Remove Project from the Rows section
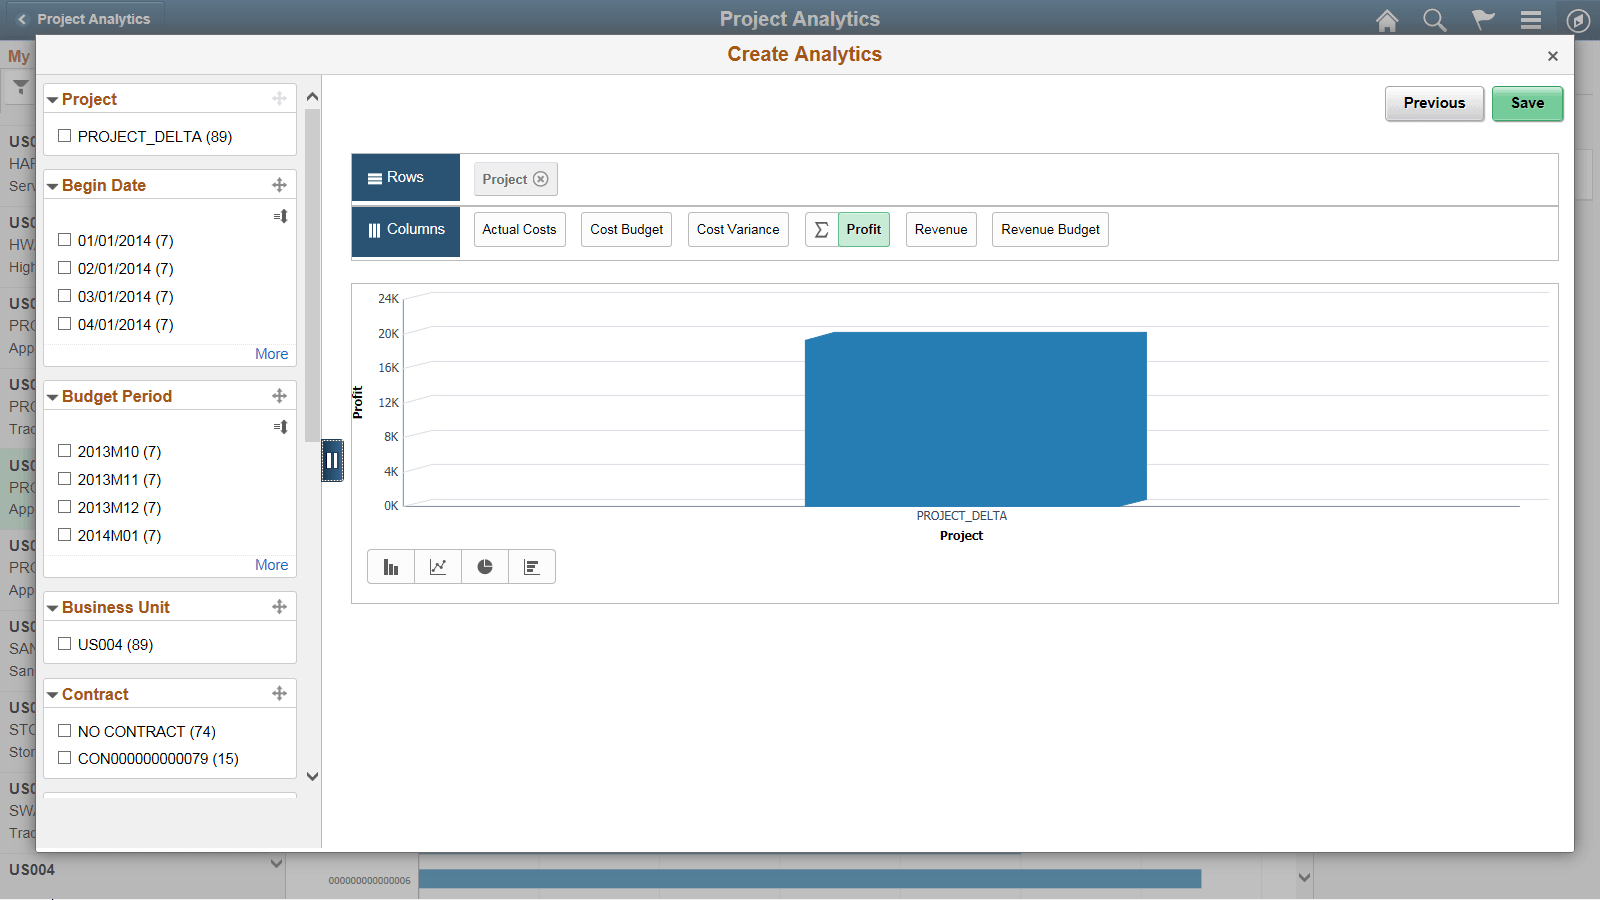Viewport: 1600px width, 900px height. 541,179
